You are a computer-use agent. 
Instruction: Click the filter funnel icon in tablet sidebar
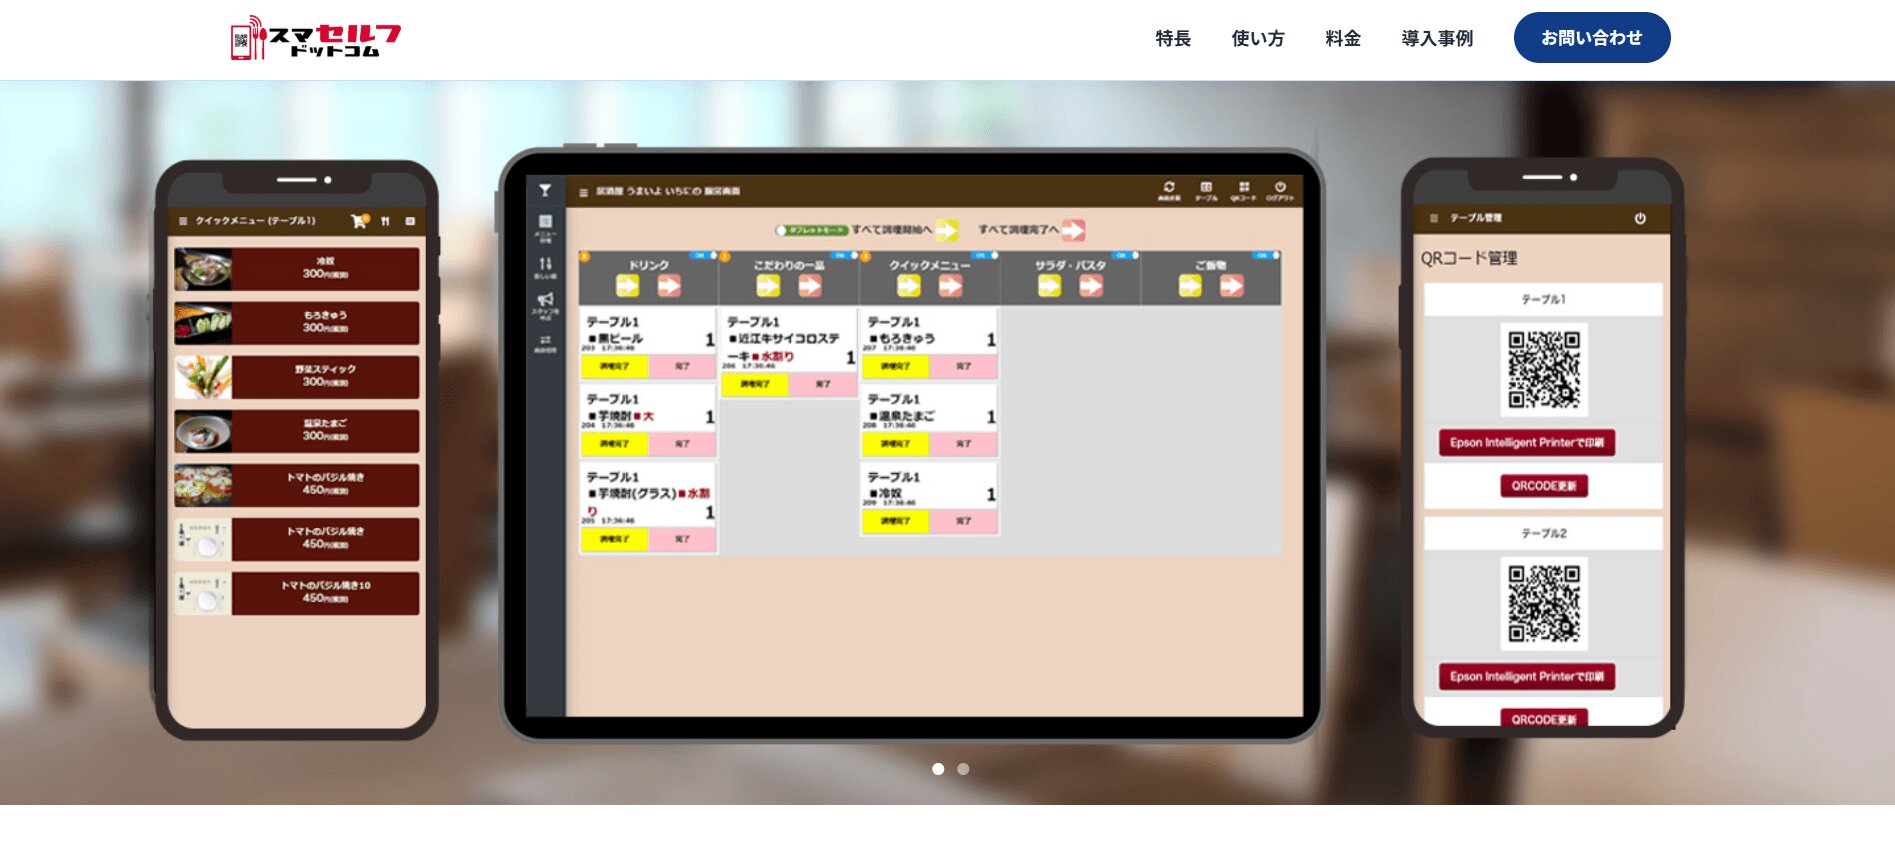[x=545, y=190]
